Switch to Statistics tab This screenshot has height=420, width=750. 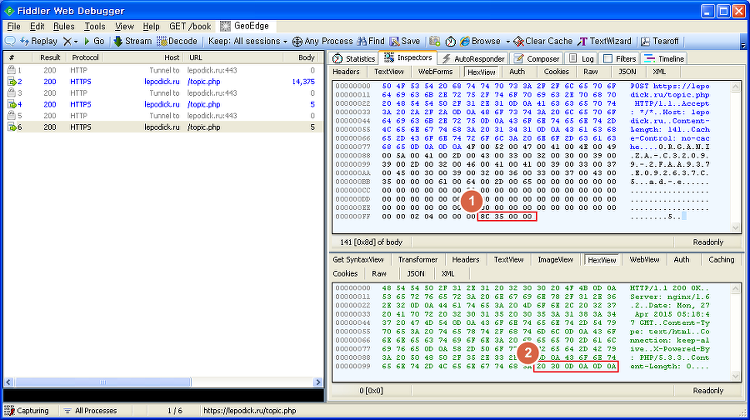coord(354,58)
